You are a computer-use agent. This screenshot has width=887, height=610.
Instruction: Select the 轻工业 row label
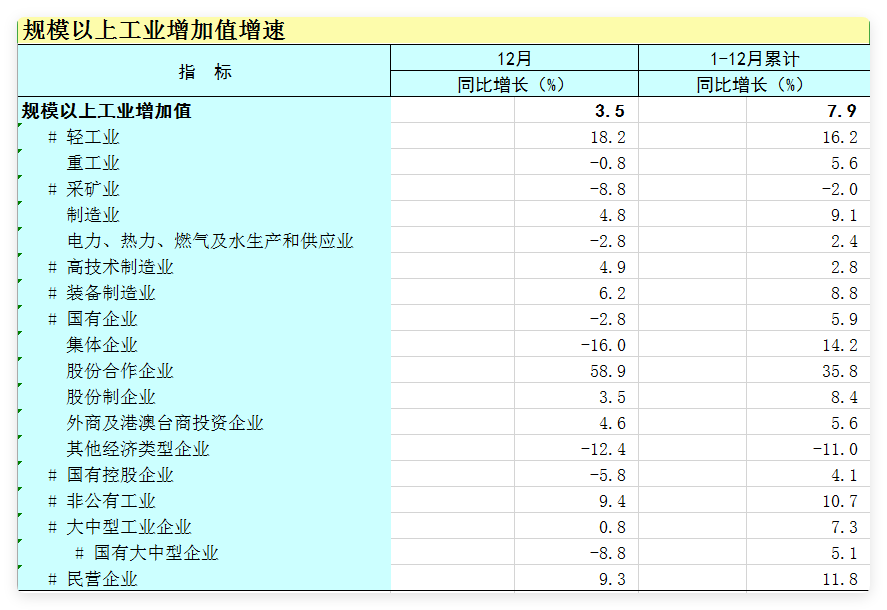coord(93,137)
